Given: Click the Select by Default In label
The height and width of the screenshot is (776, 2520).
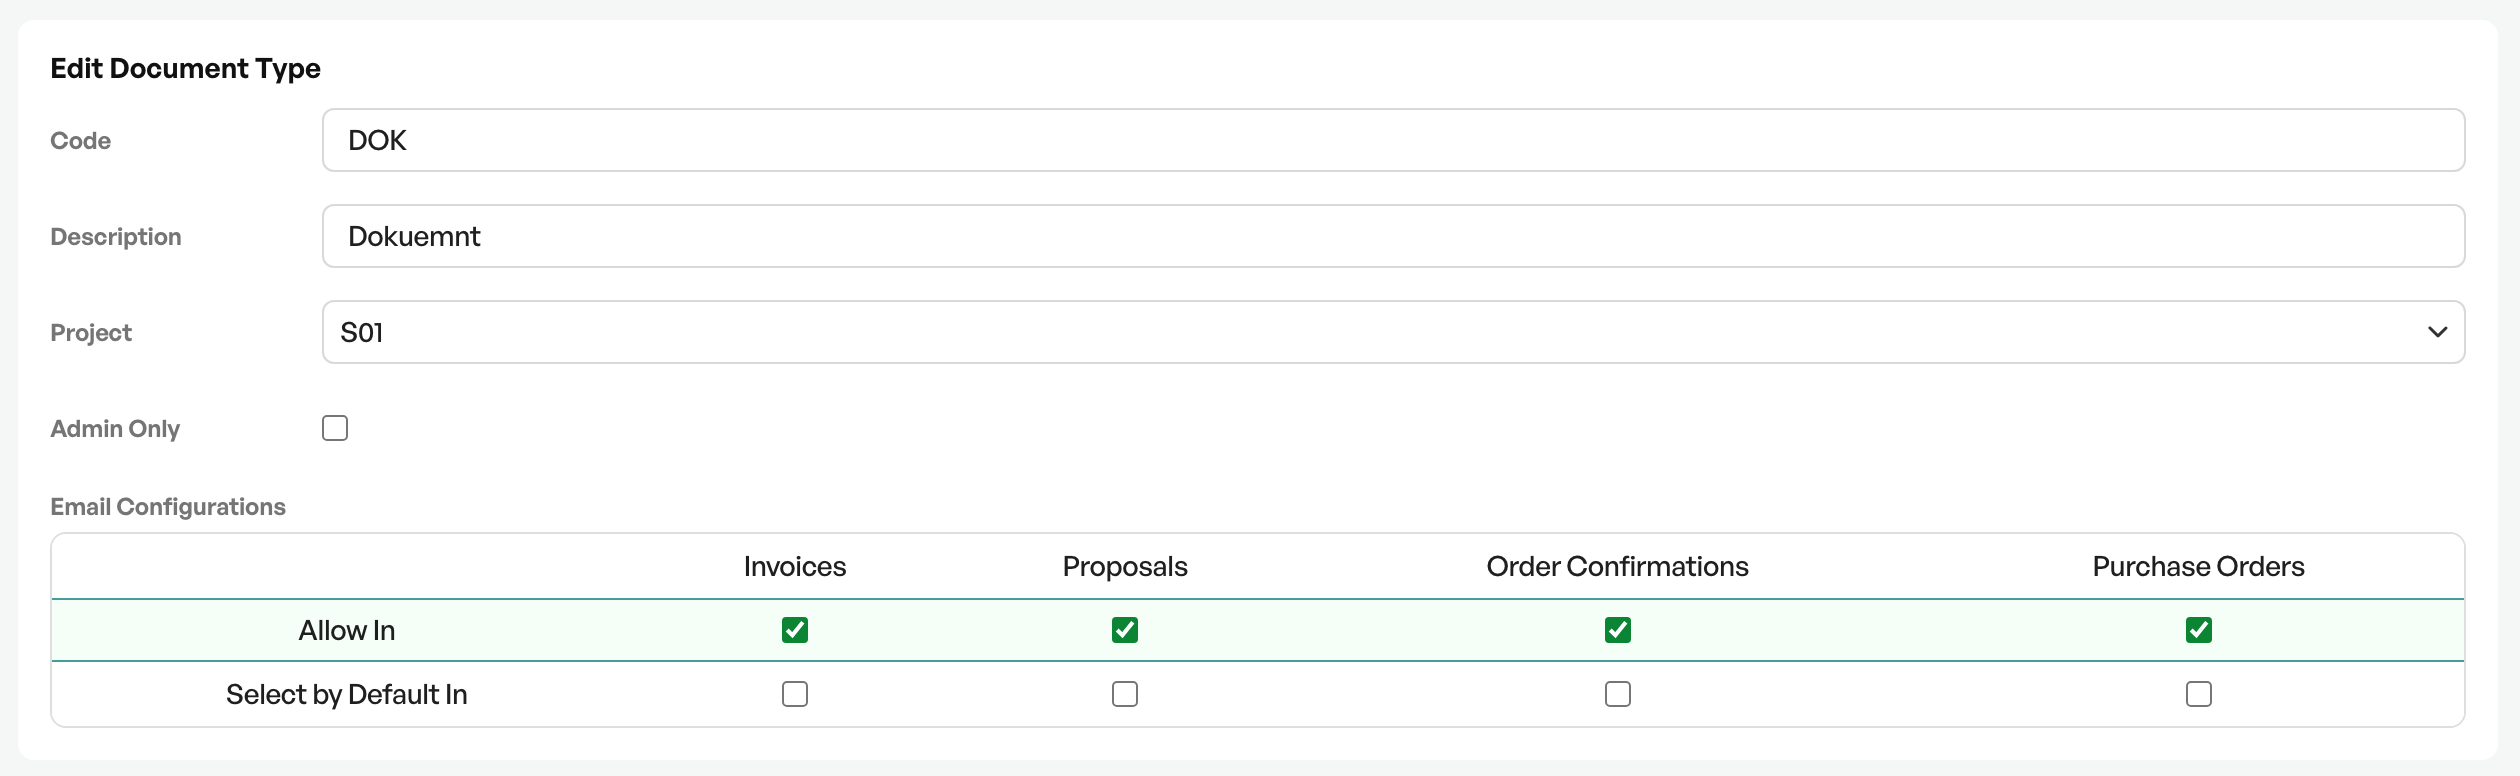Looking at the screenshot, I should pyautogui.click(x=347, y=694).
